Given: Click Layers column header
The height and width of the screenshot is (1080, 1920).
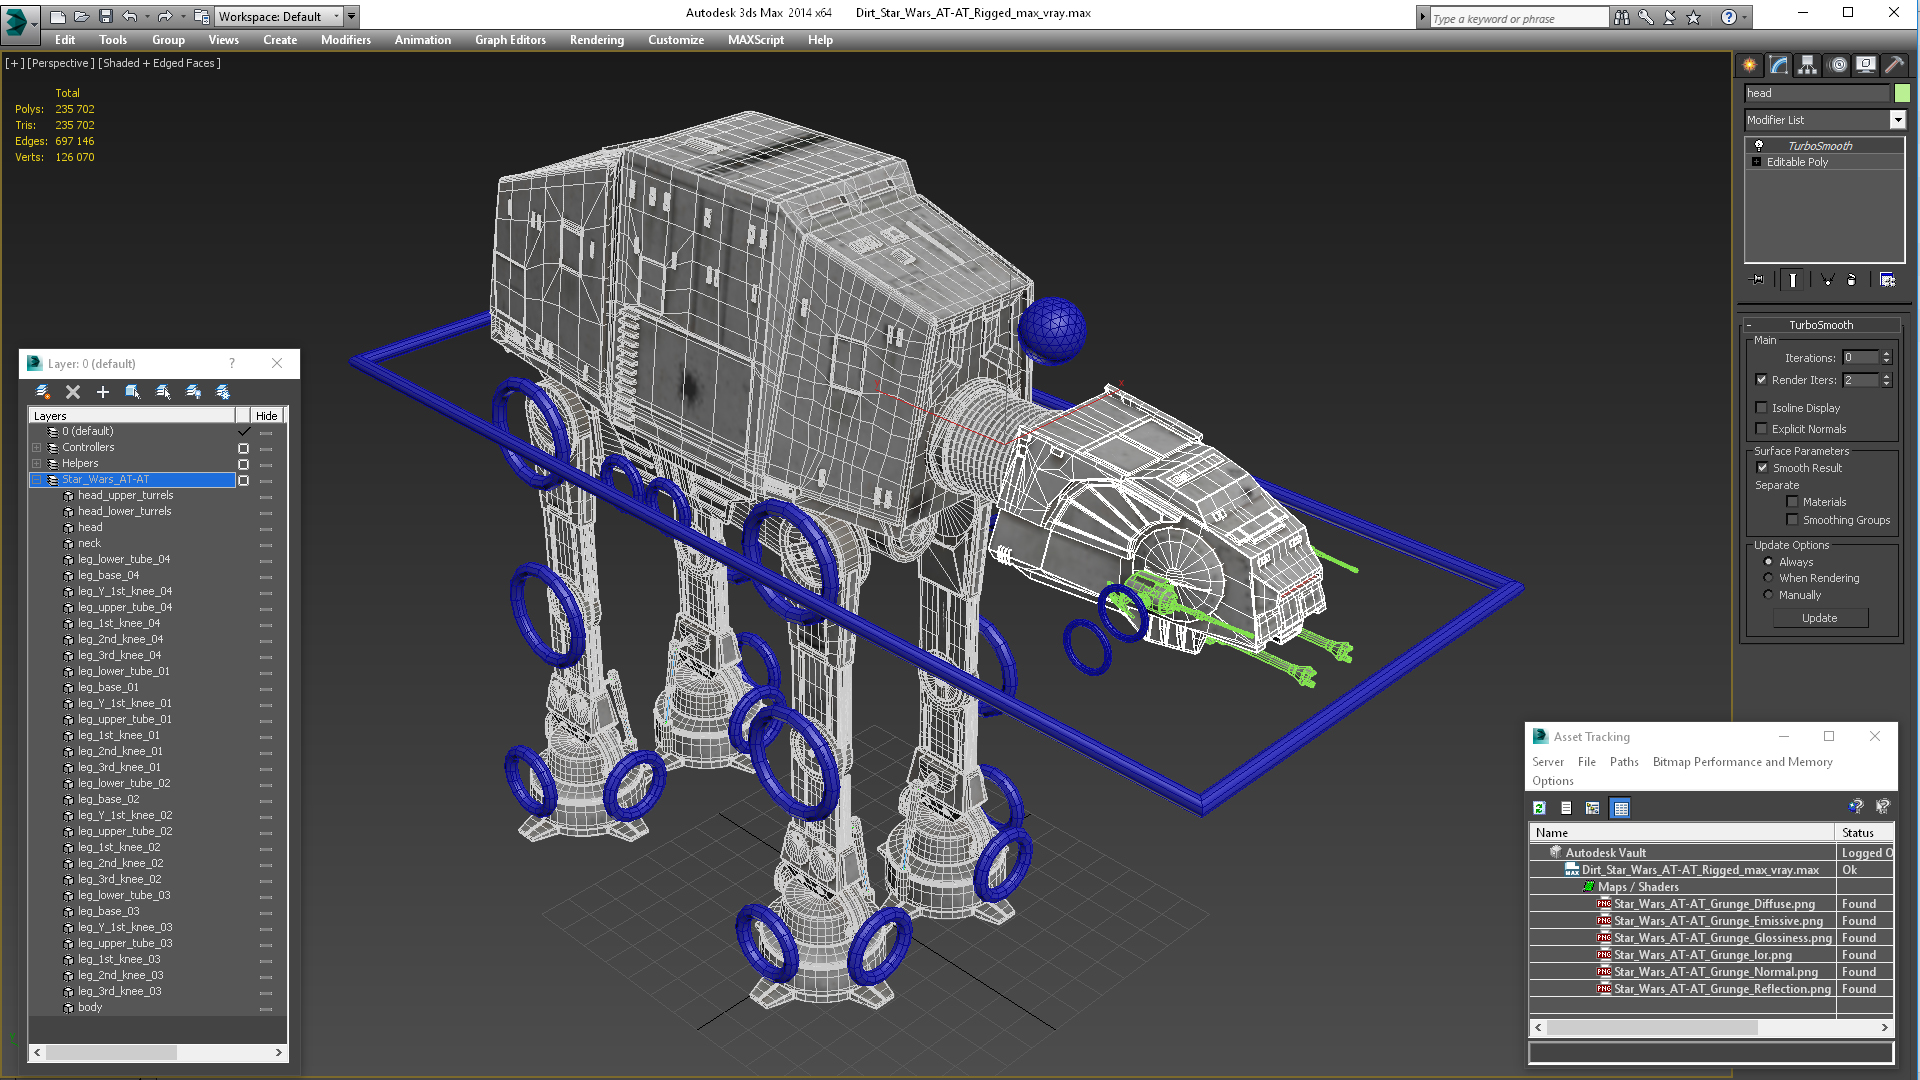Looking at the screenshot, I should tap(131, 416).
